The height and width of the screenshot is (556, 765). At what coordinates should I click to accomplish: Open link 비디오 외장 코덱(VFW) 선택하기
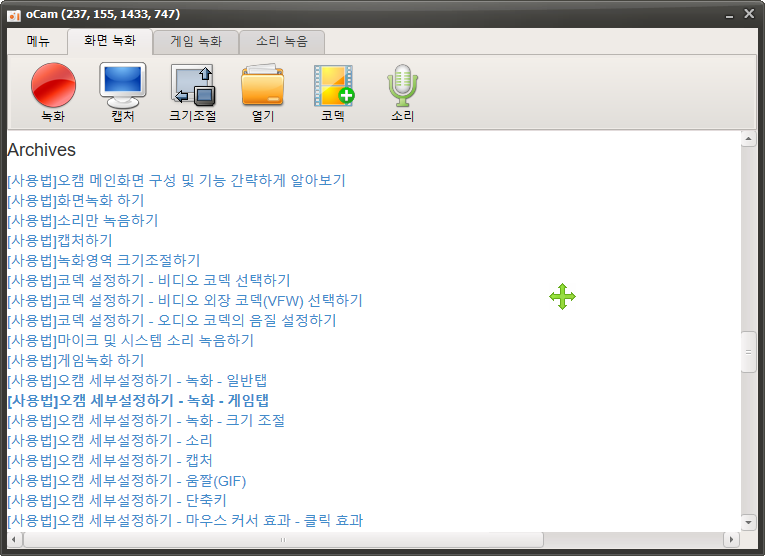point(185,300)
